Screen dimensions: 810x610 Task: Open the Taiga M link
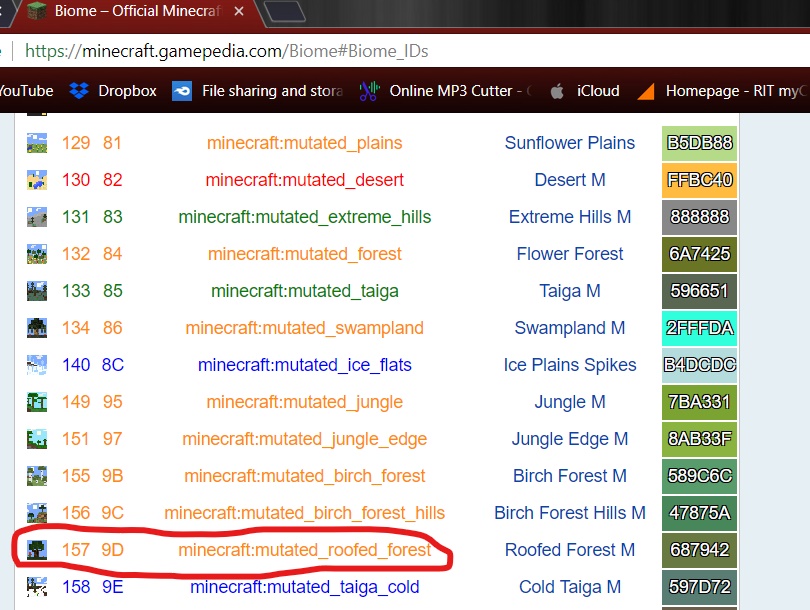[x=570, y=291]
